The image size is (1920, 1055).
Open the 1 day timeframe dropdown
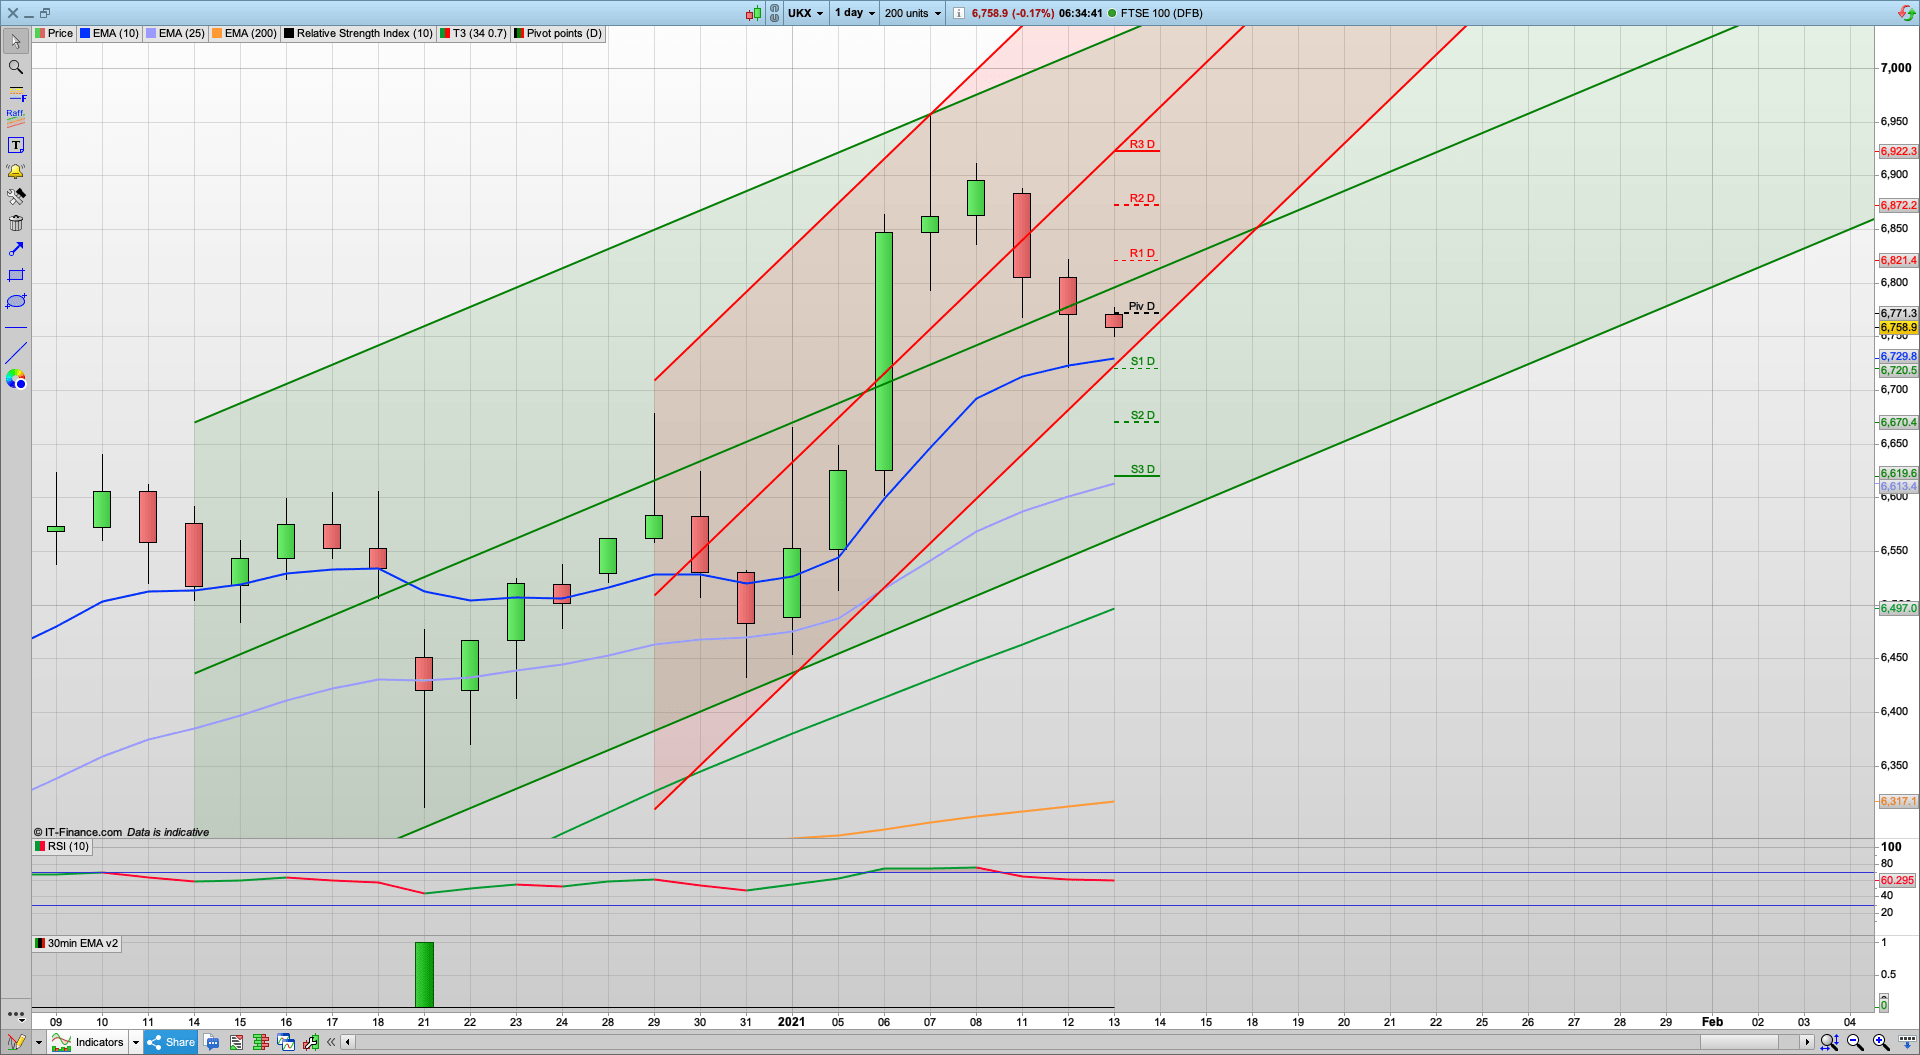point(854,13)
